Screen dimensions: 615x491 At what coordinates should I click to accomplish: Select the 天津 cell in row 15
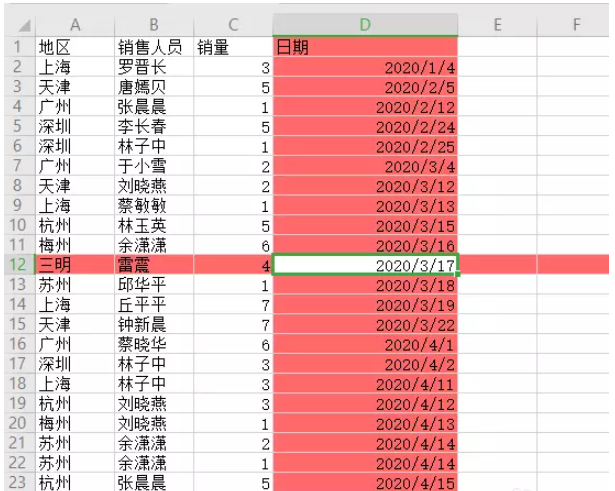coord(75,324)
